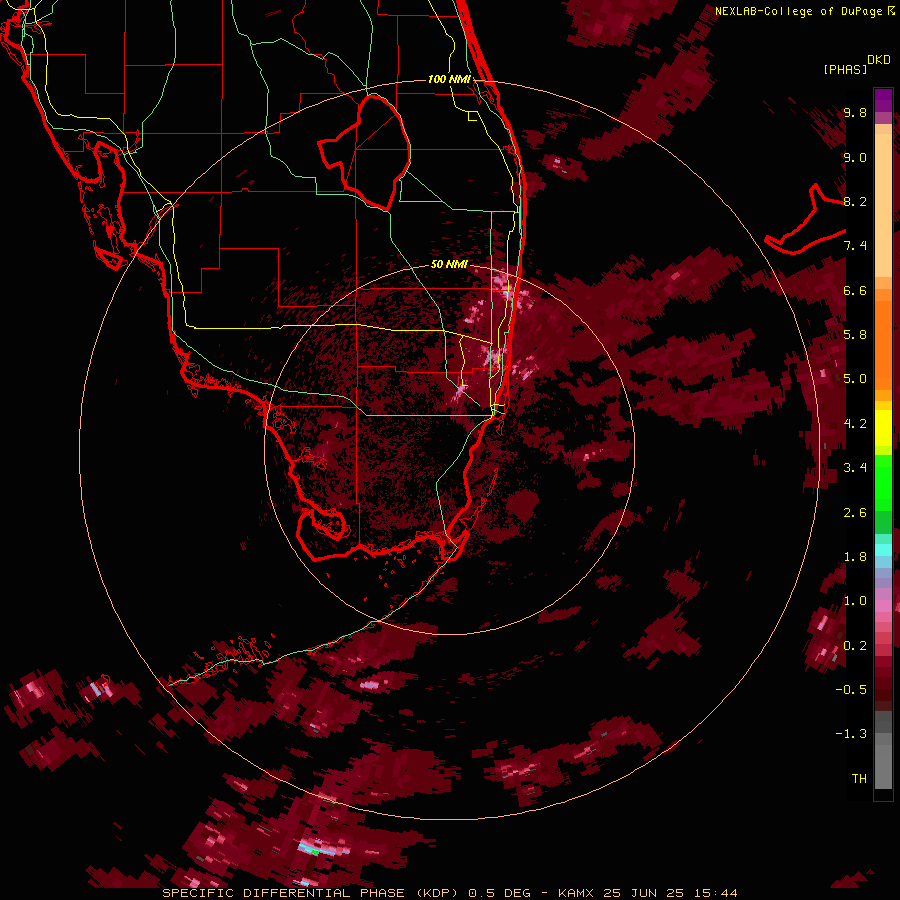Click the 5.8 color scale label
This screenshot has height=900, width=900.
855,335
